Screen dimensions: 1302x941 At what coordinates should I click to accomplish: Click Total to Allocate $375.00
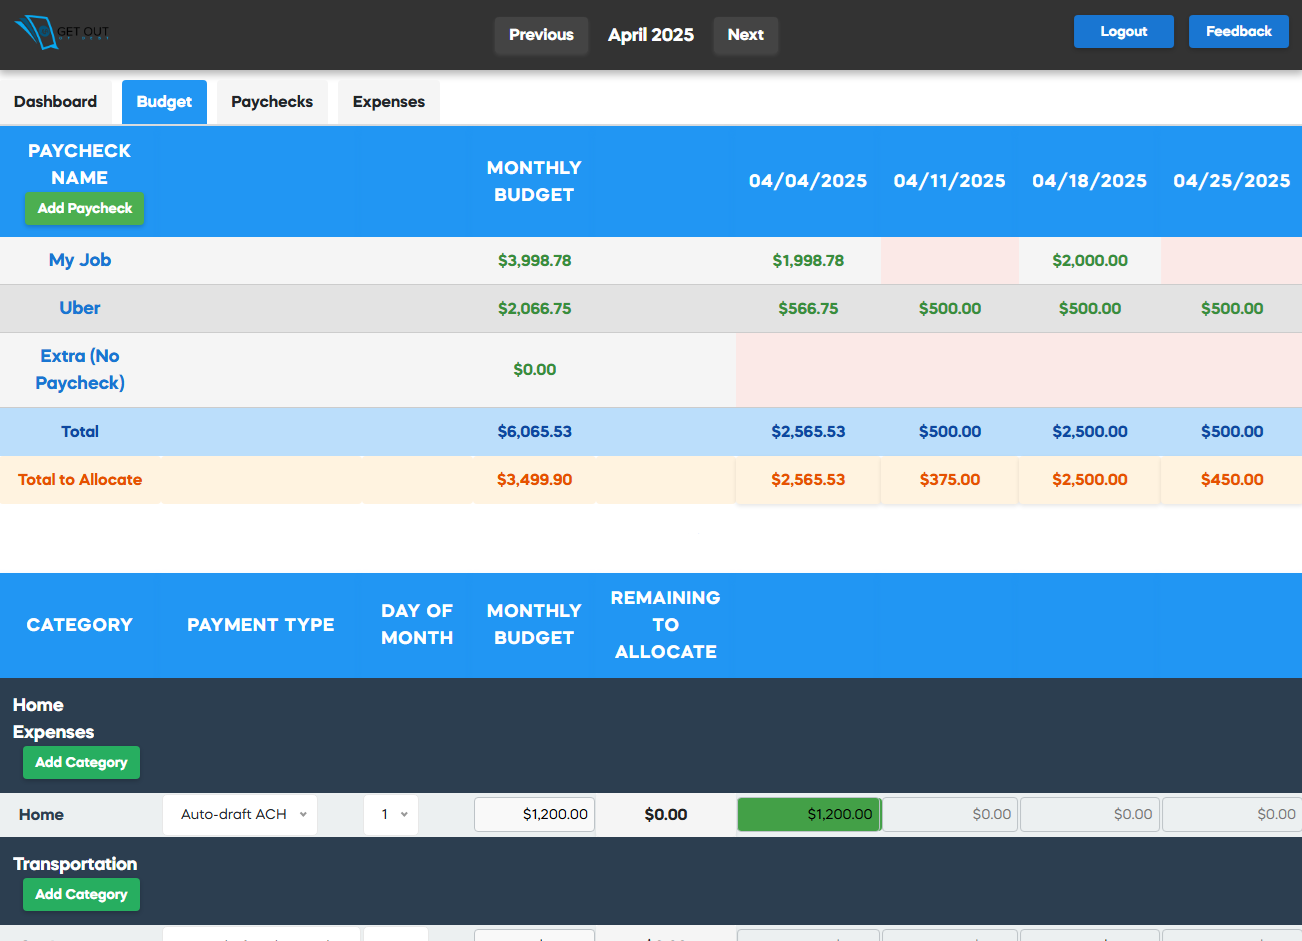pos(950,480)
